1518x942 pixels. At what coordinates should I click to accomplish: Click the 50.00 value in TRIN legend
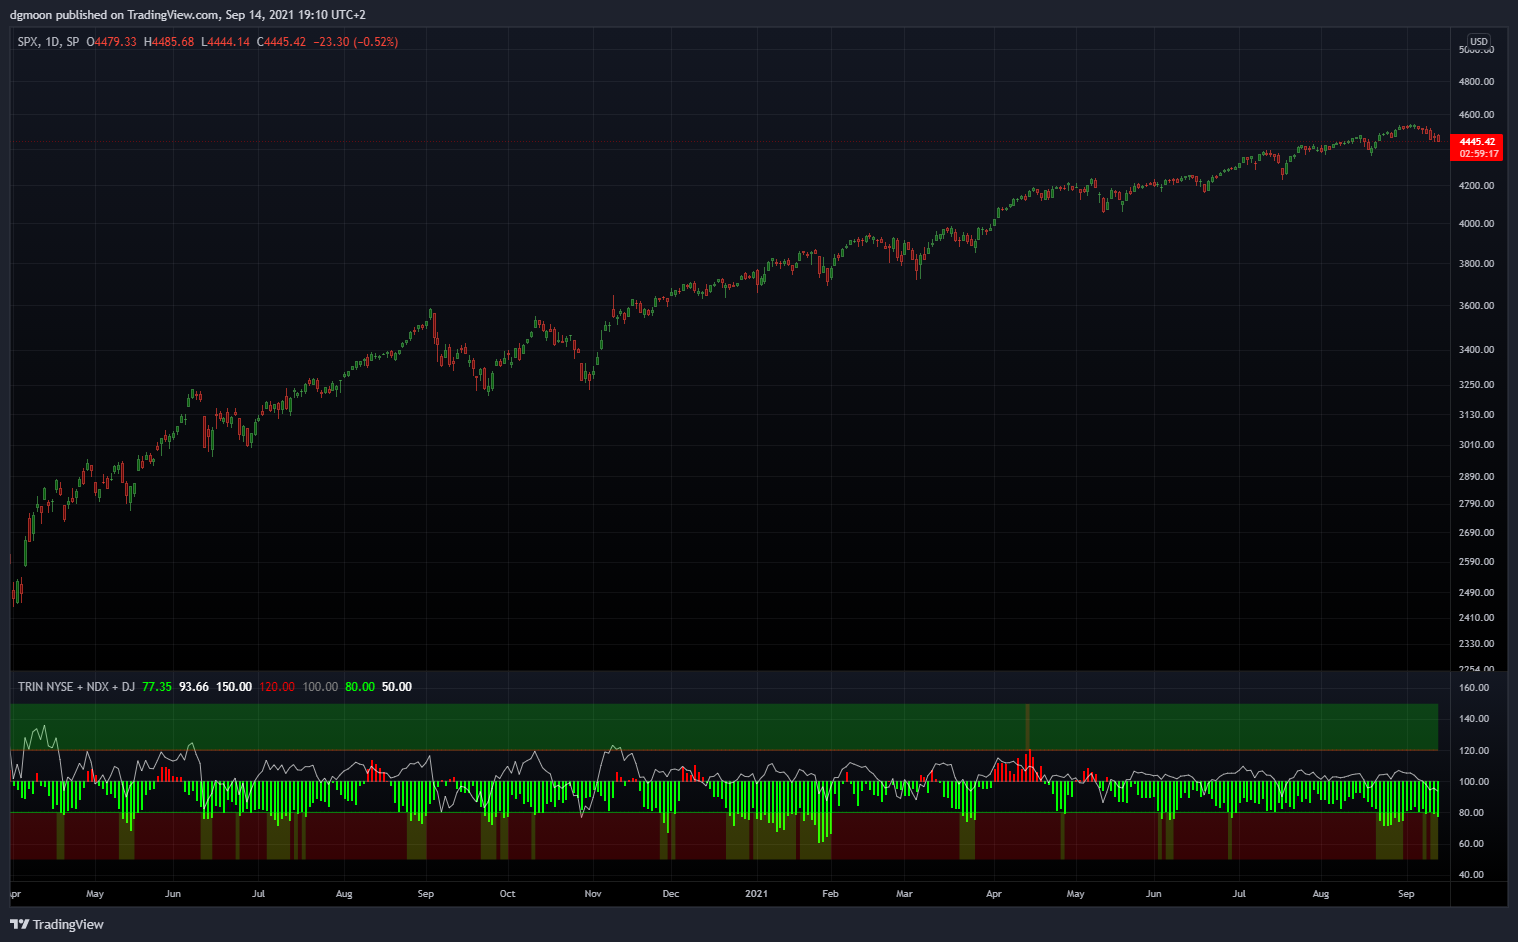point(397,687)
